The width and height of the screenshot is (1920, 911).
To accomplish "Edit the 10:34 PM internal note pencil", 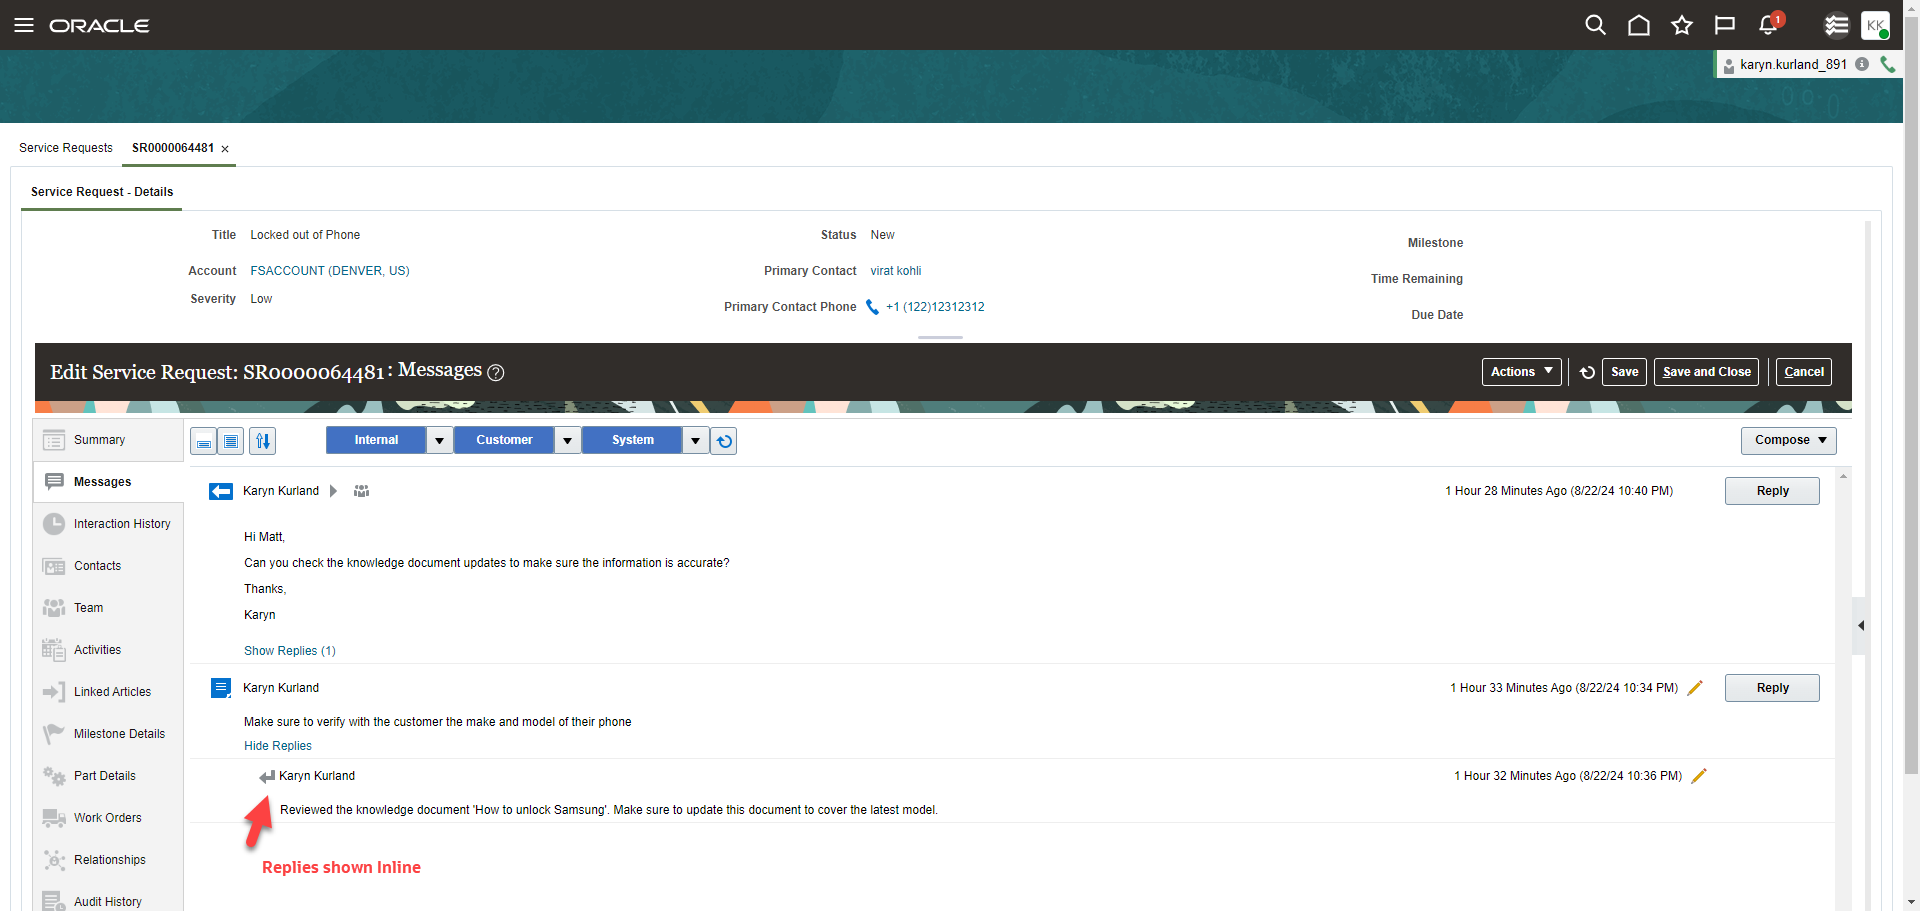I will (x=1695, y=688).
